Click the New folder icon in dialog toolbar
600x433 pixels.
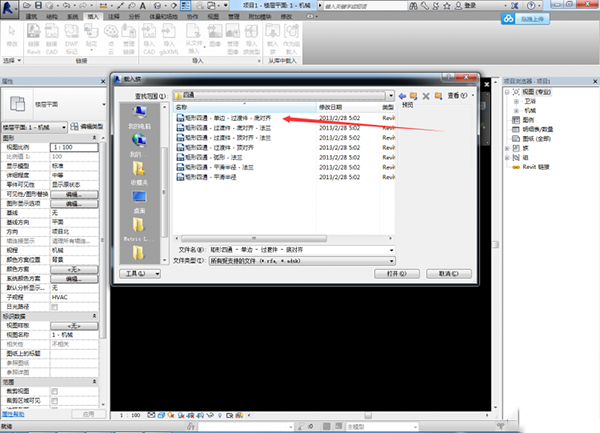(438, 96)
